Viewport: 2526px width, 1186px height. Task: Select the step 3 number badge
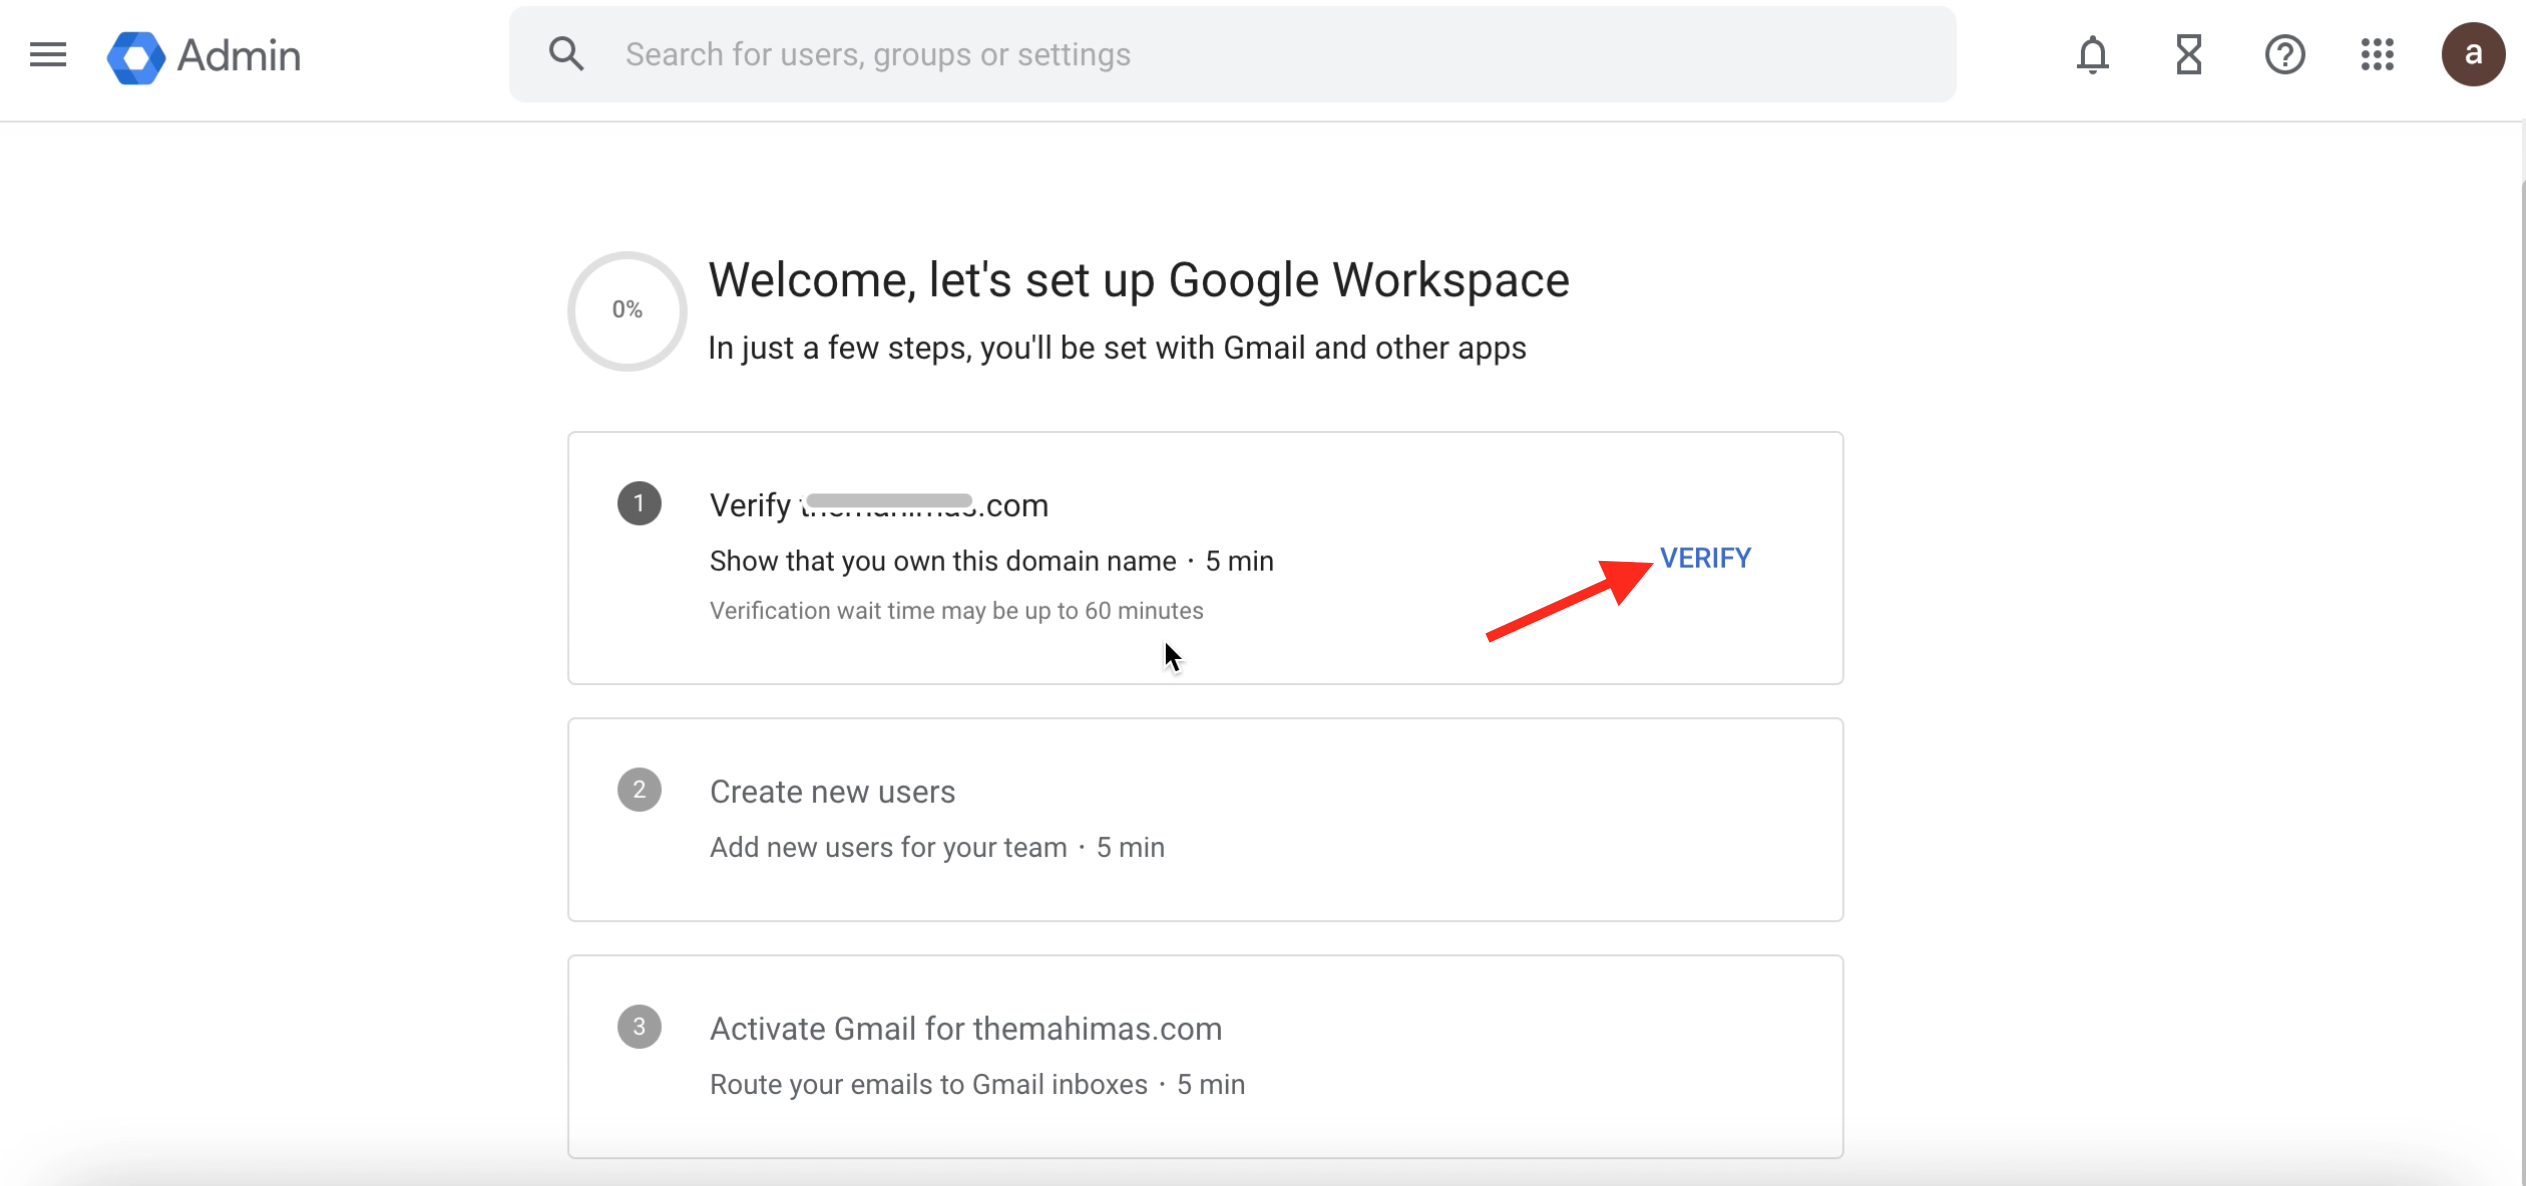point(639,1027)
